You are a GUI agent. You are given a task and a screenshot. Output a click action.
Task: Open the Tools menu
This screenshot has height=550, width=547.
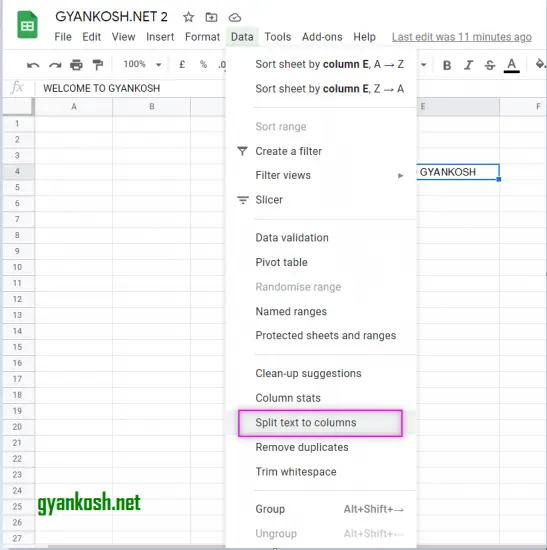pos(278,37)
